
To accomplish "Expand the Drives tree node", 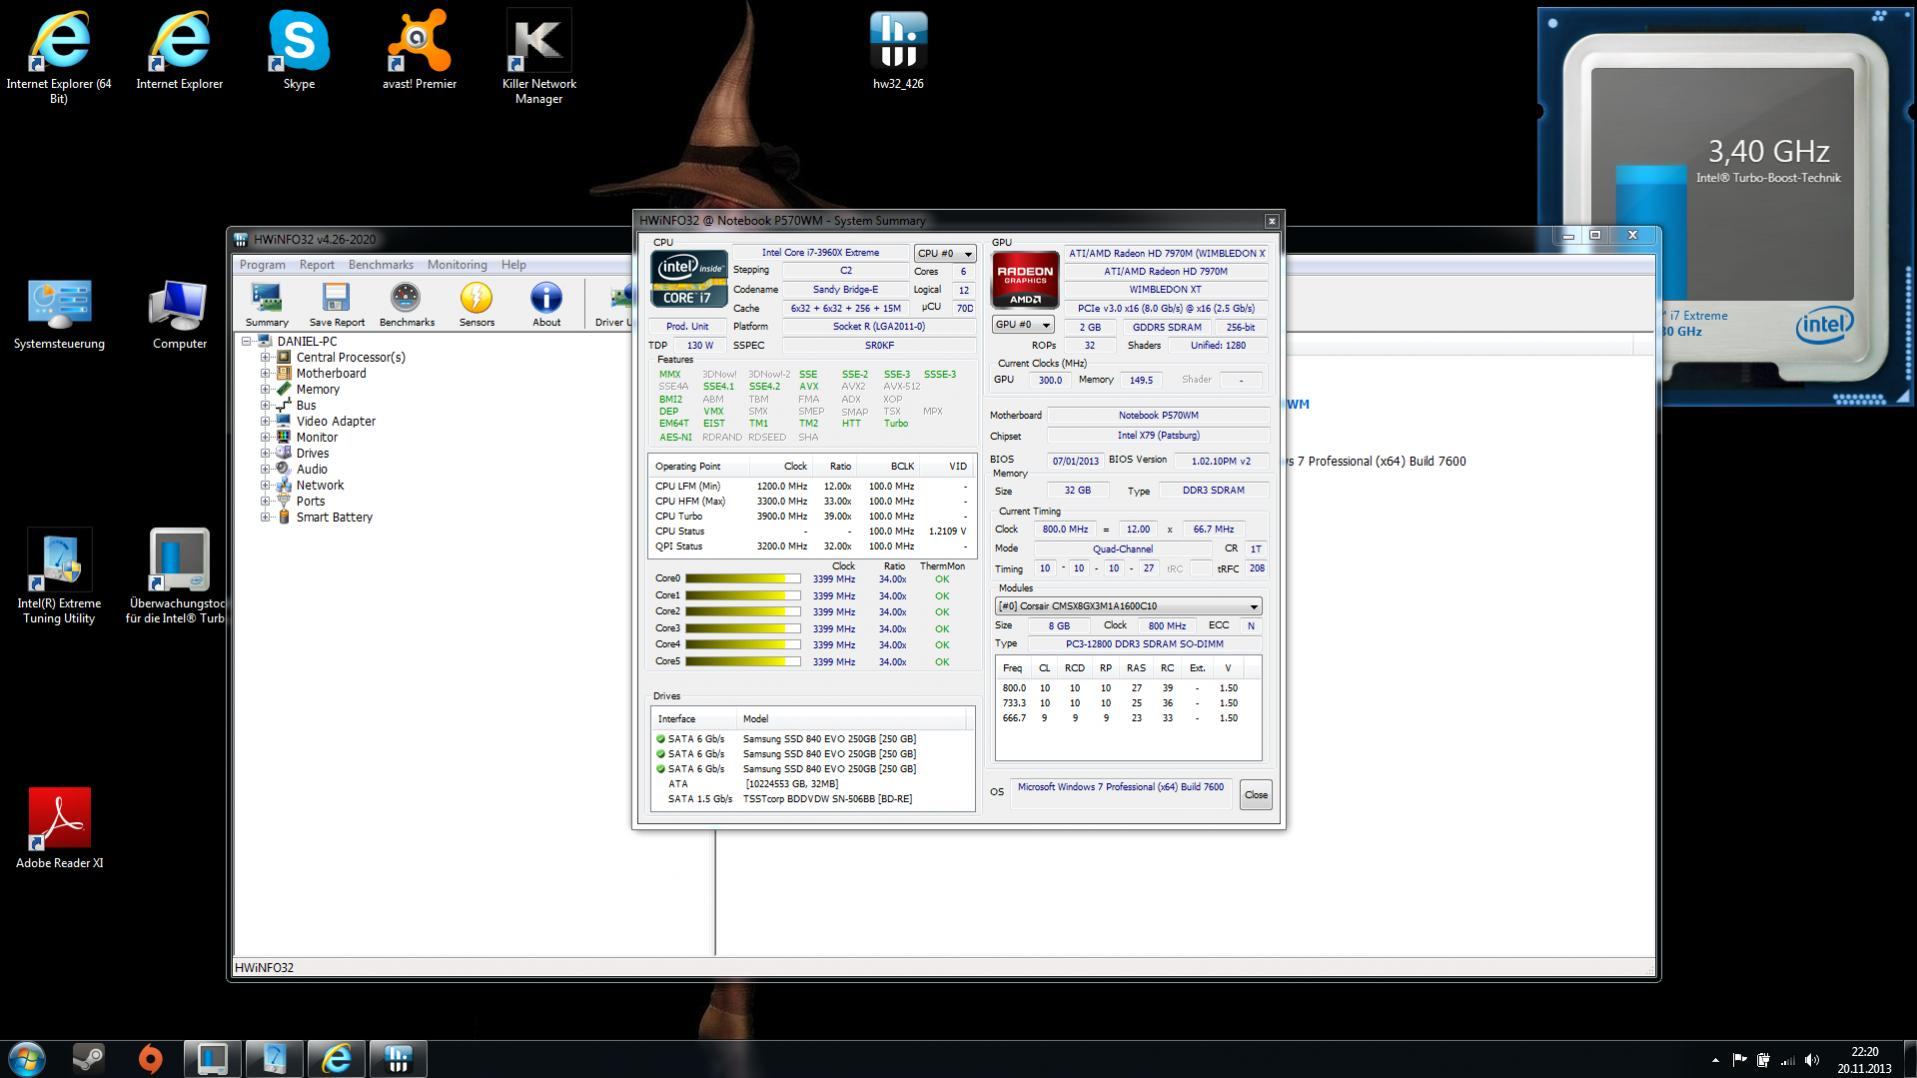I will (265, 453).
